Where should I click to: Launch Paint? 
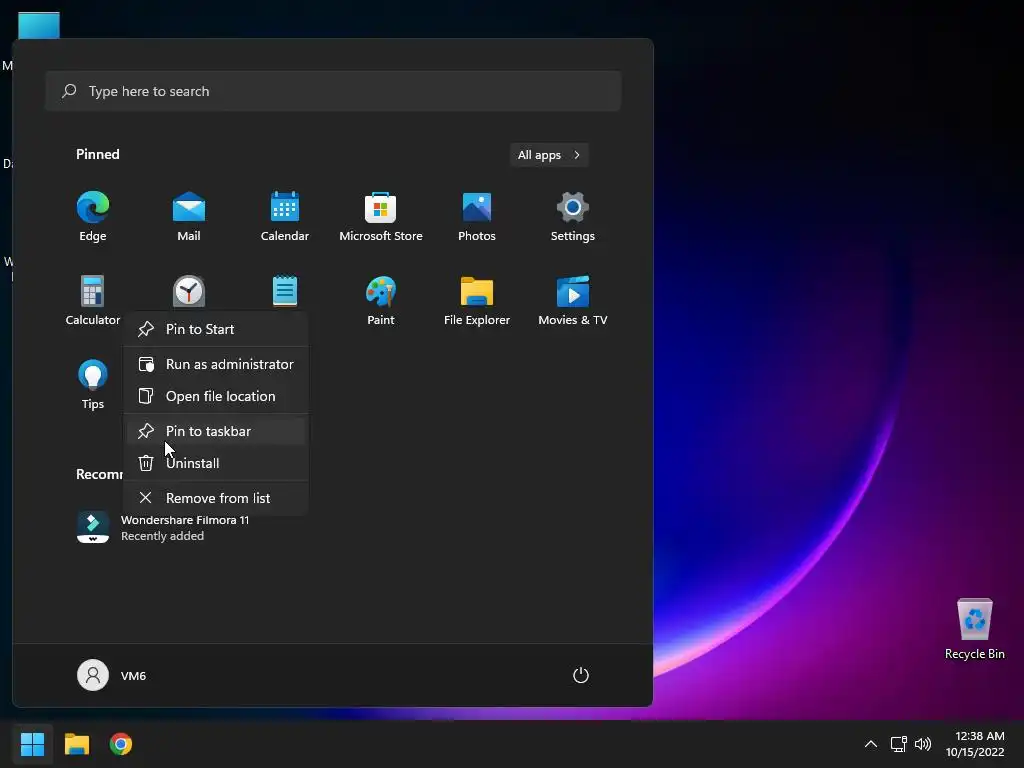(381, 300)
